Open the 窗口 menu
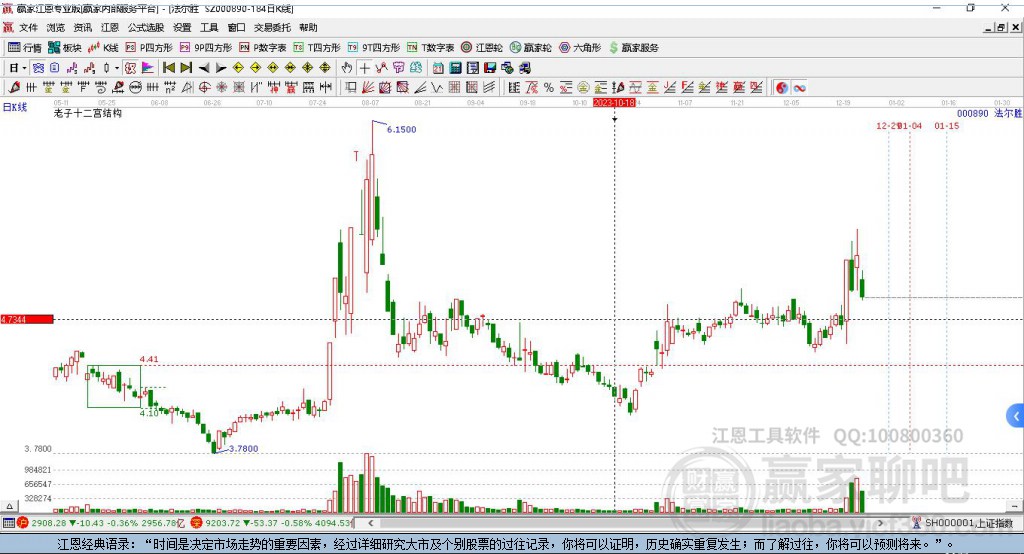 tap(236, 27)
